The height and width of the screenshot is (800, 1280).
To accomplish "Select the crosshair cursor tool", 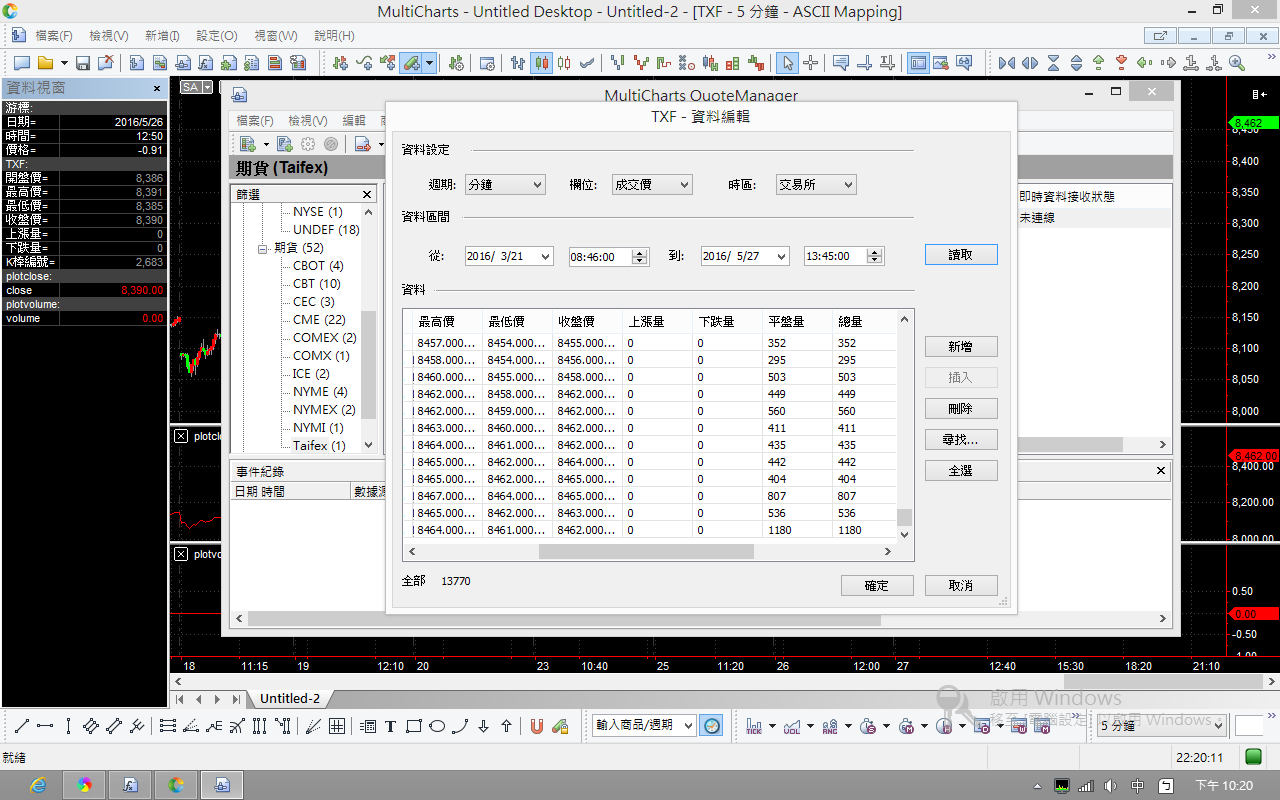I will [811, 63].
